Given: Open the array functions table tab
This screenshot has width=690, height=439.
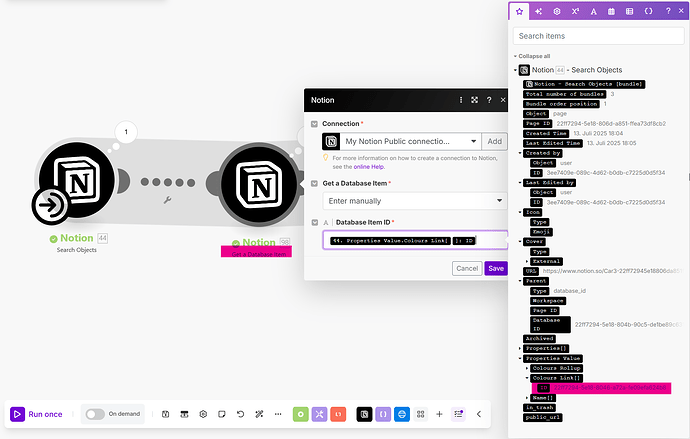Looking at the screenshot, I should pos(630,11).
